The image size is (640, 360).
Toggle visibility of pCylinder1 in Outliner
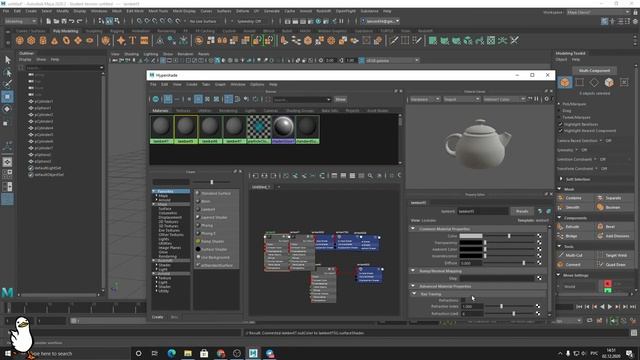(x=31, y=101)
